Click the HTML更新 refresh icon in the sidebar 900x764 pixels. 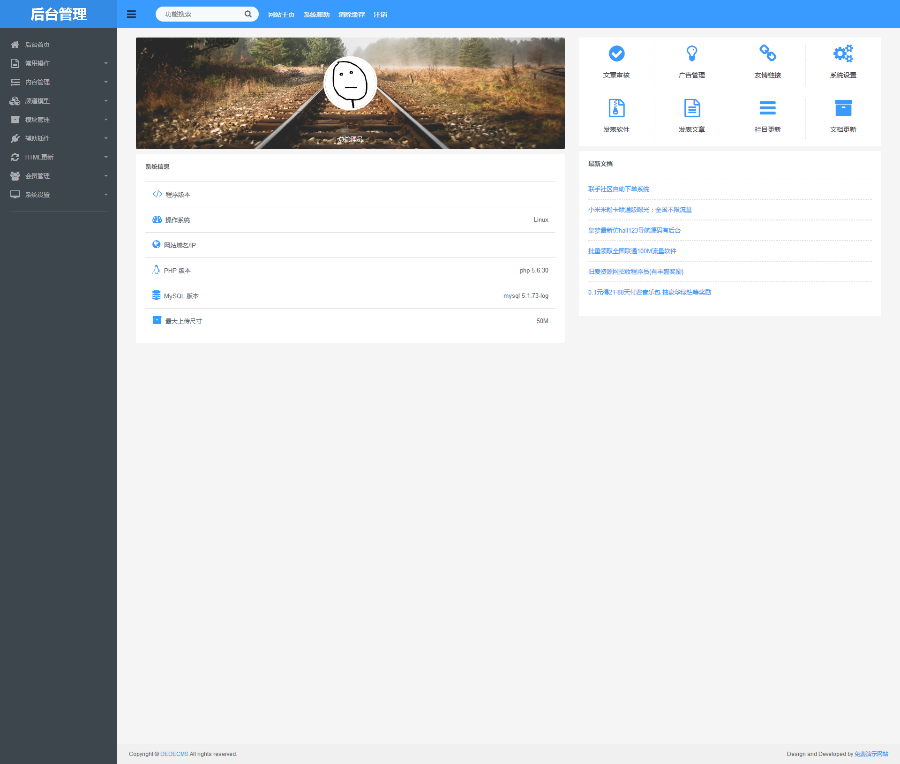[x=15, y=157]
